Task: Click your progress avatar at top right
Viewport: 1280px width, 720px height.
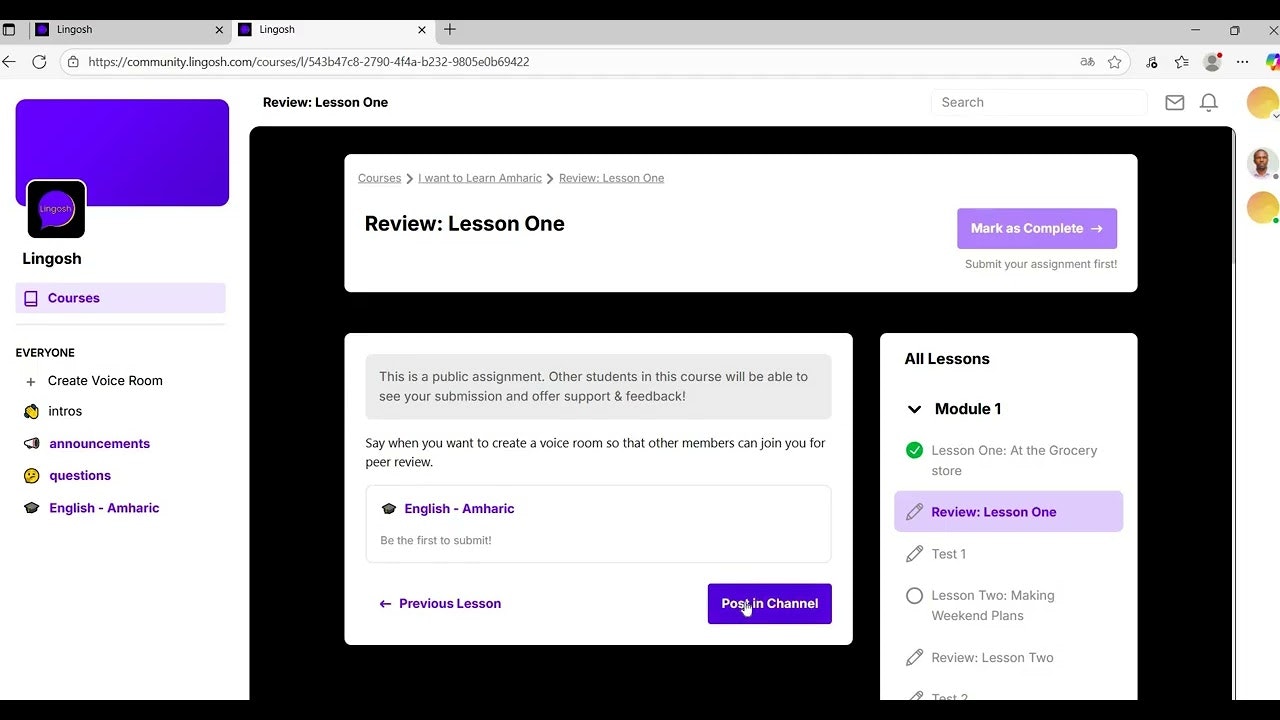Action: [1262, 102]
